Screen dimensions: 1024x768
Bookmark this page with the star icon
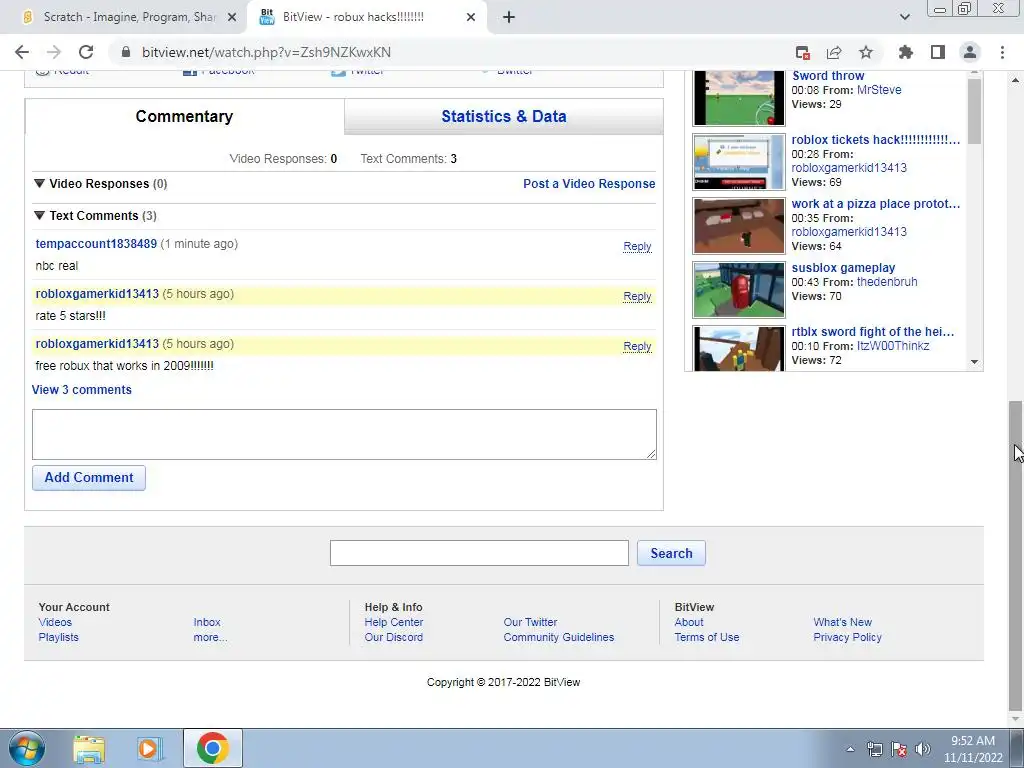coord(866,52)
